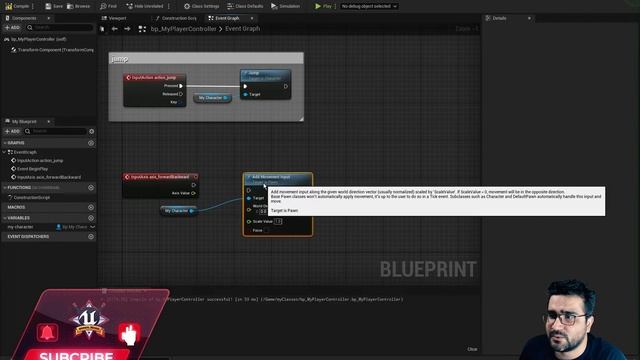The height and width of the screenshot is (360, 640).
Task: Open Find in blueprint
Action: pos(109,6)
